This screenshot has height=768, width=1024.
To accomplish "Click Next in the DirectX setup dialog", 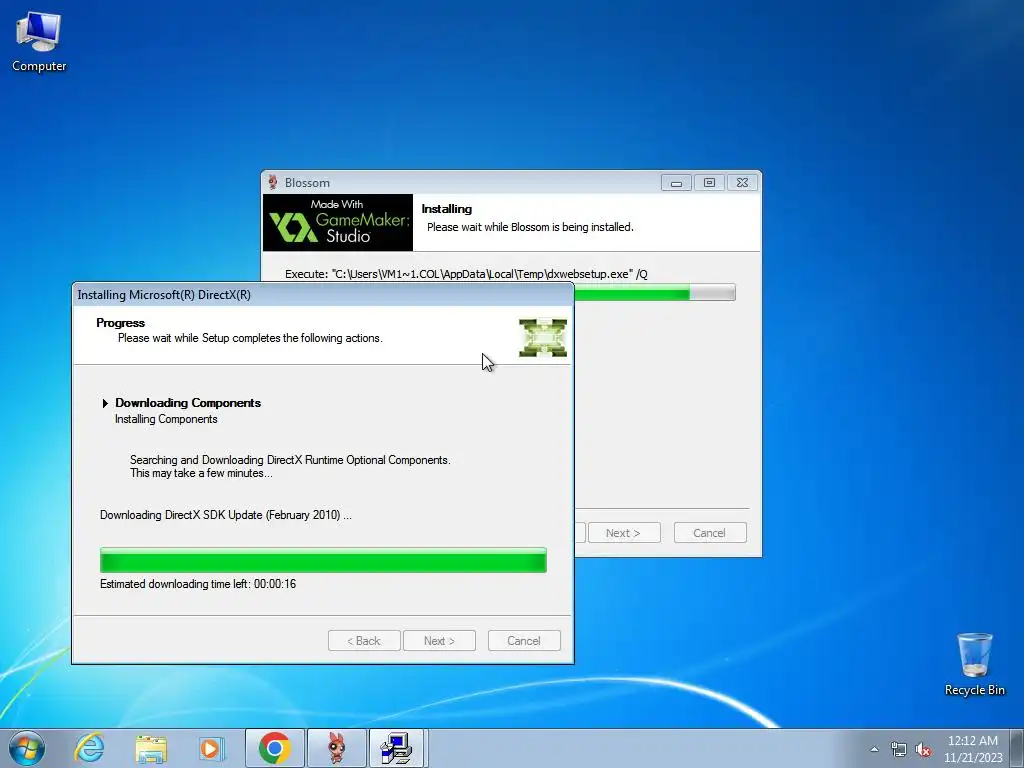I will pos(439,641).
